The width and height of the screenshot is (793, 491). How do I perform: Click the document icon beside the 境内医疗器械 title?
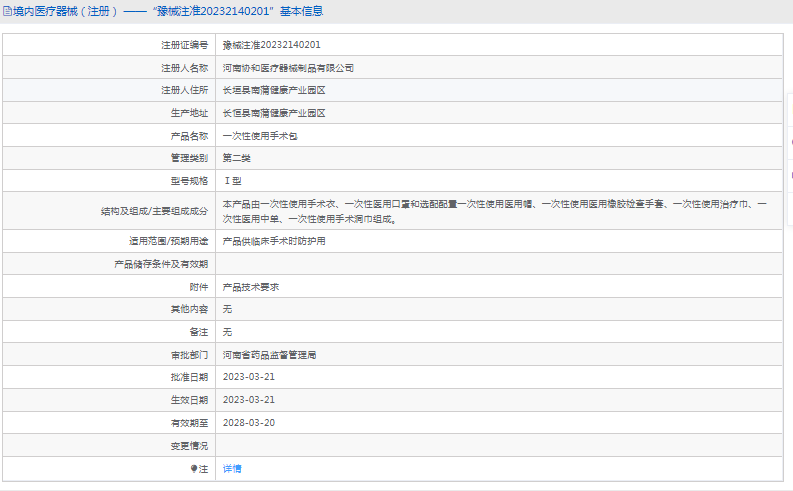pyautogui.click(x=7, y=11)
